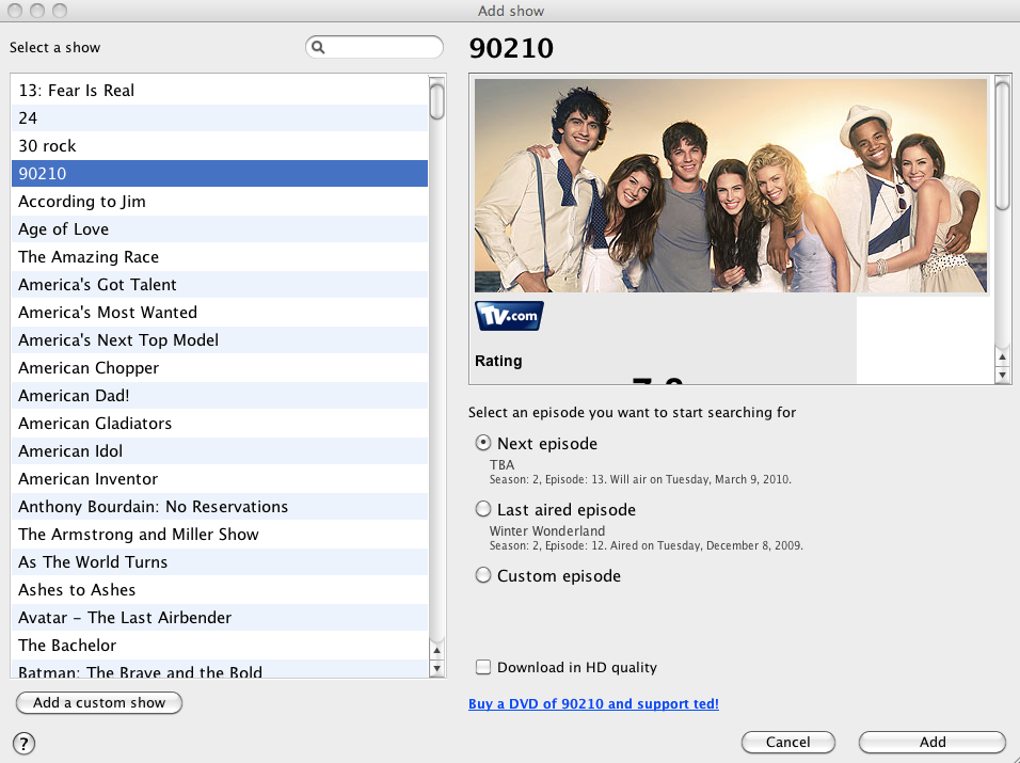
Task: Select The Armstrong and Miller Show
Action: click(220, 535)
